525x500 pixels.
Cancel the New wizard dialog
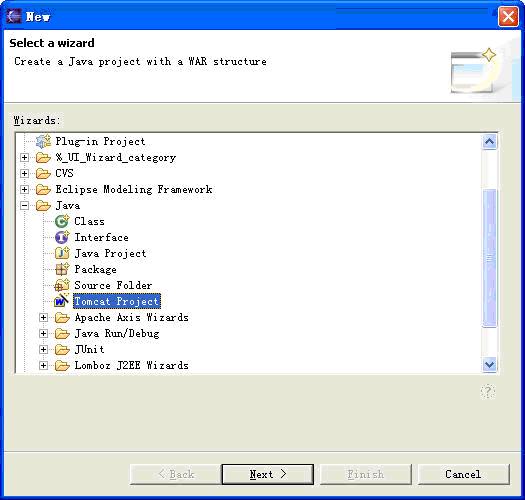coord(464,474)
